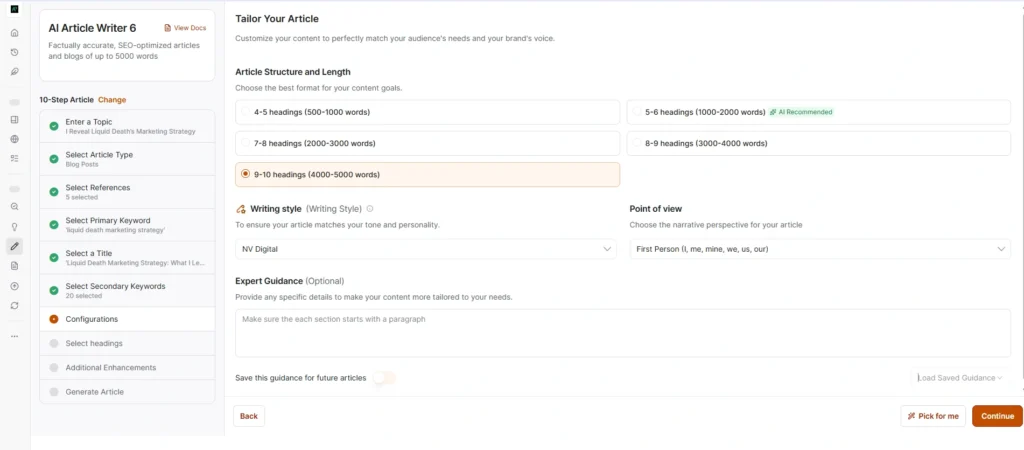Click the Continue button
The image size is (1024, 450).
point(997,416)
